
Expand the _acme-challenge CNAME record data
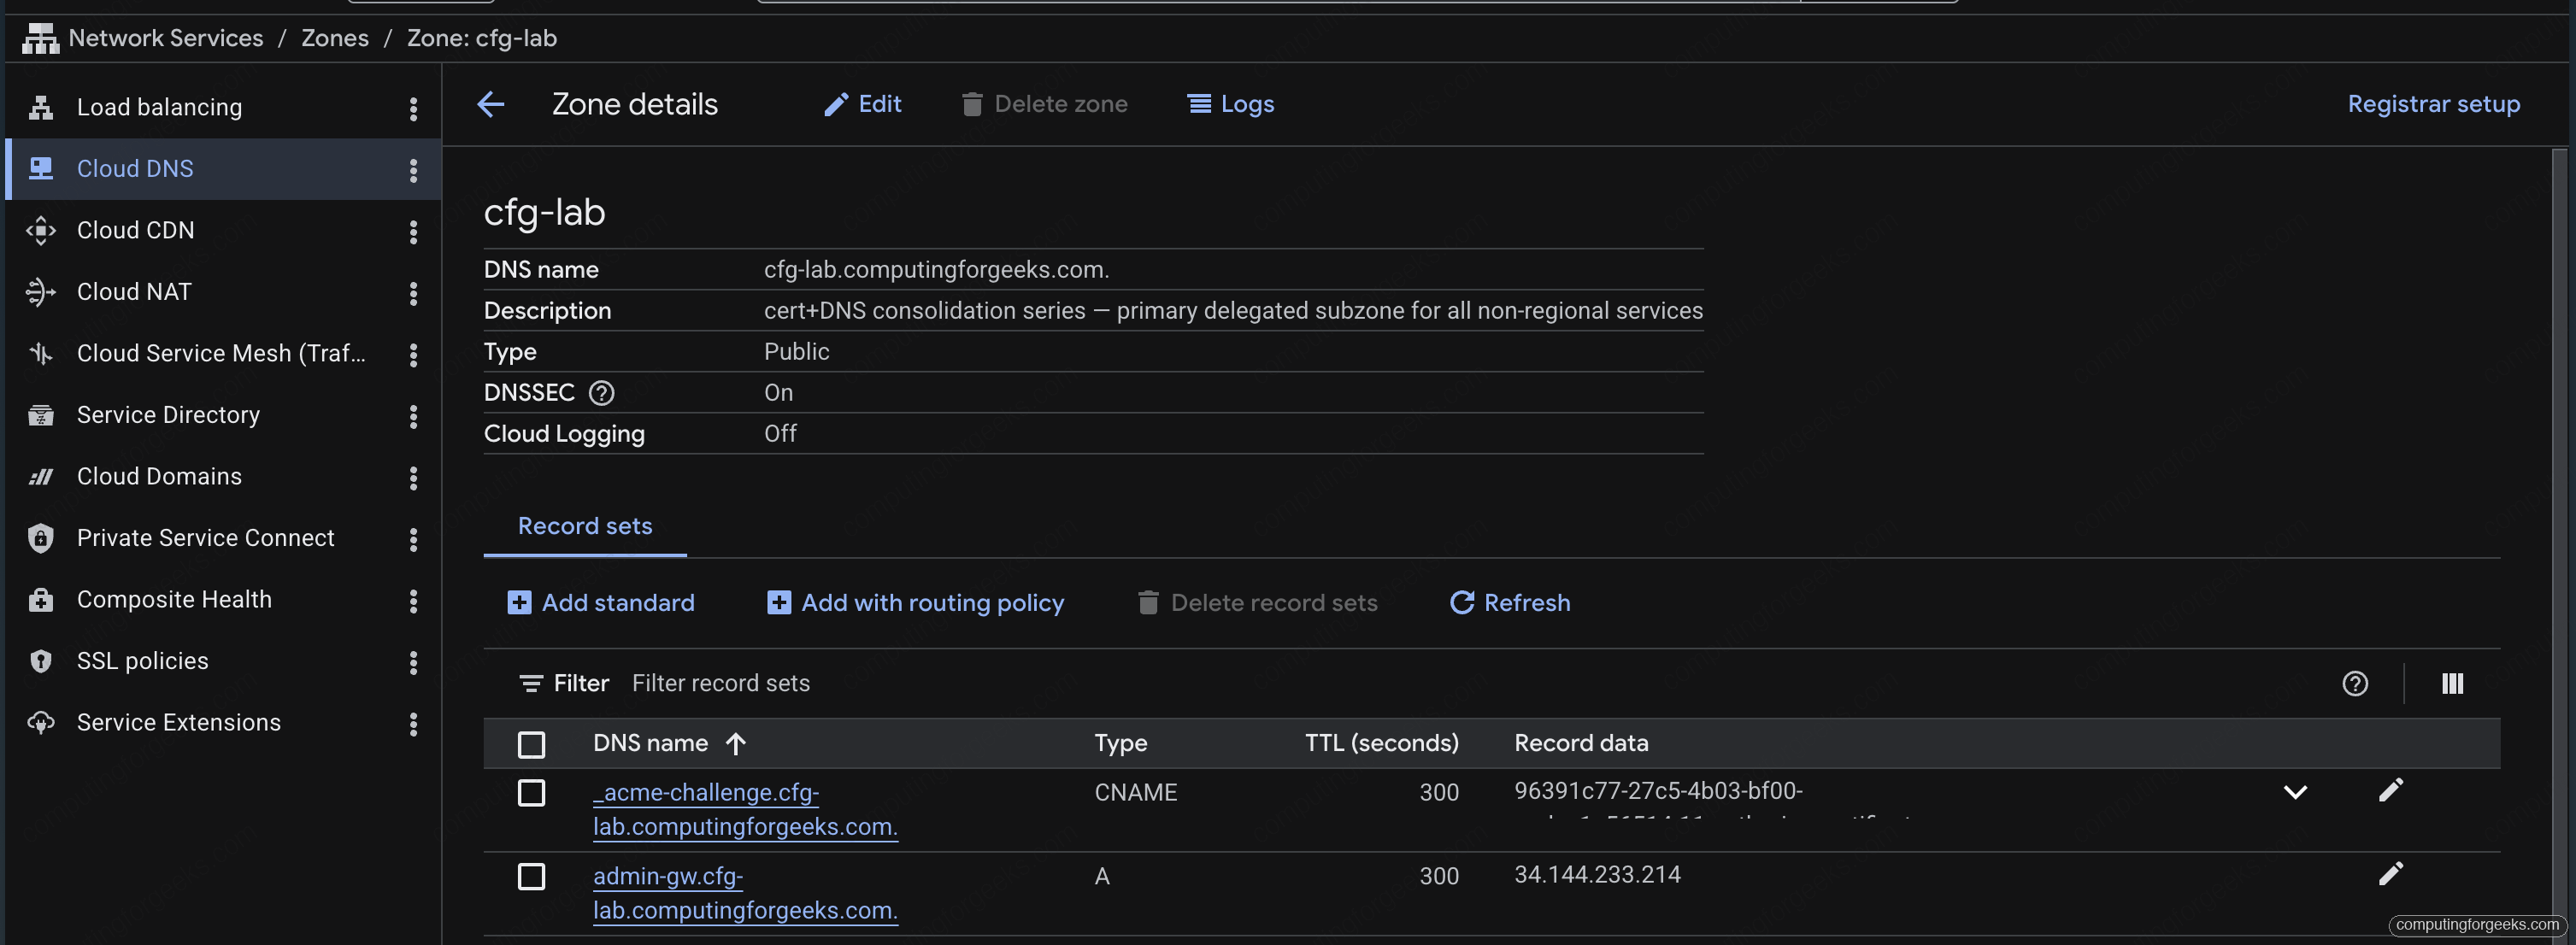[2296, 791]
